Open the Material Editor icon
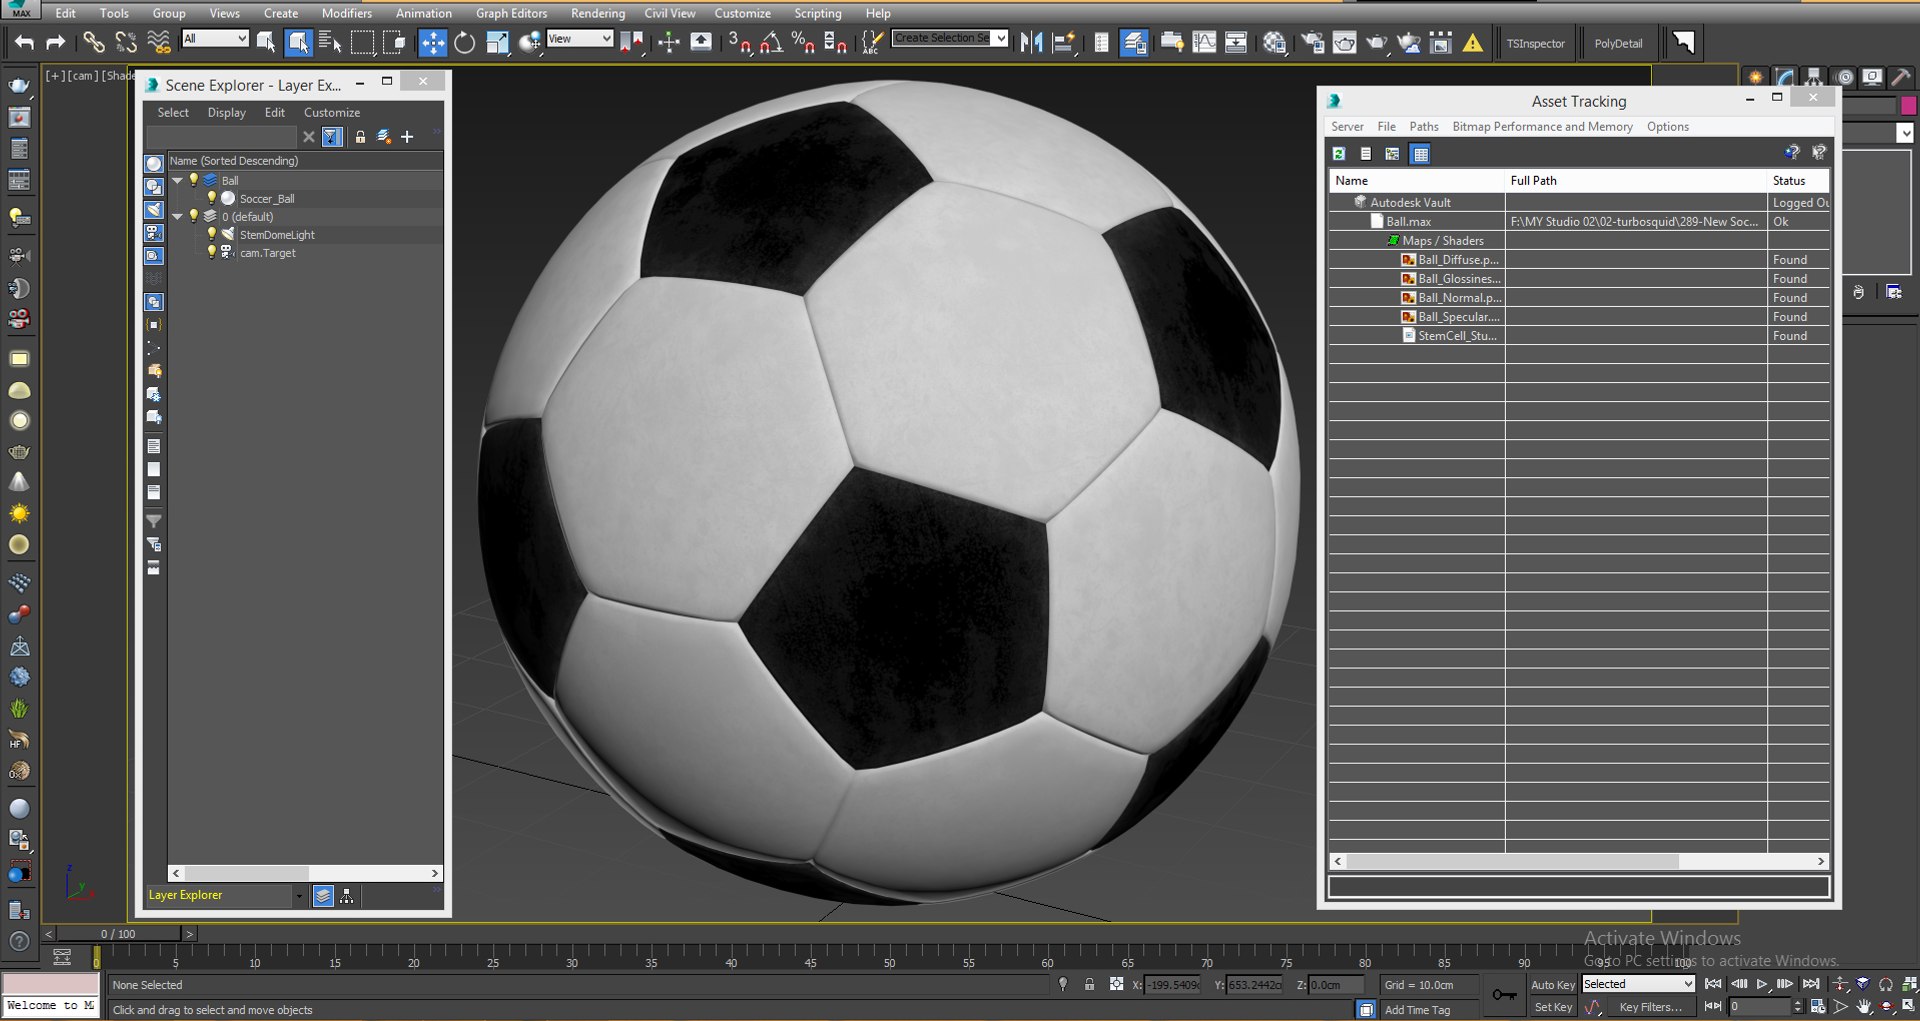 (1274, 42)
